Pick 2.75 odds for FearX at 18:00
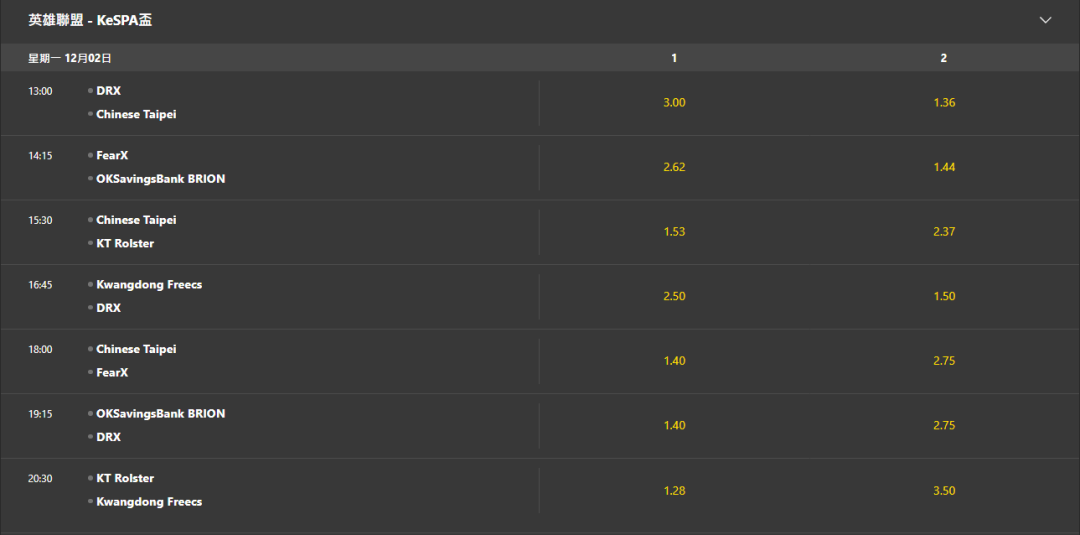This screenshot has height=535, width=1080. coord(944,361)
